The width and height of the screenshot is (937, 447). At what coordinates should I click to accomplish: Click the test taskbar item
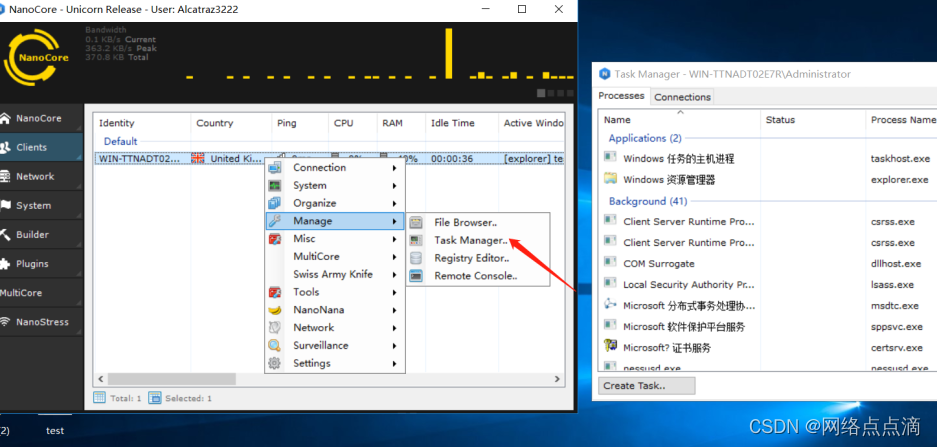click(x=54, y=430)
